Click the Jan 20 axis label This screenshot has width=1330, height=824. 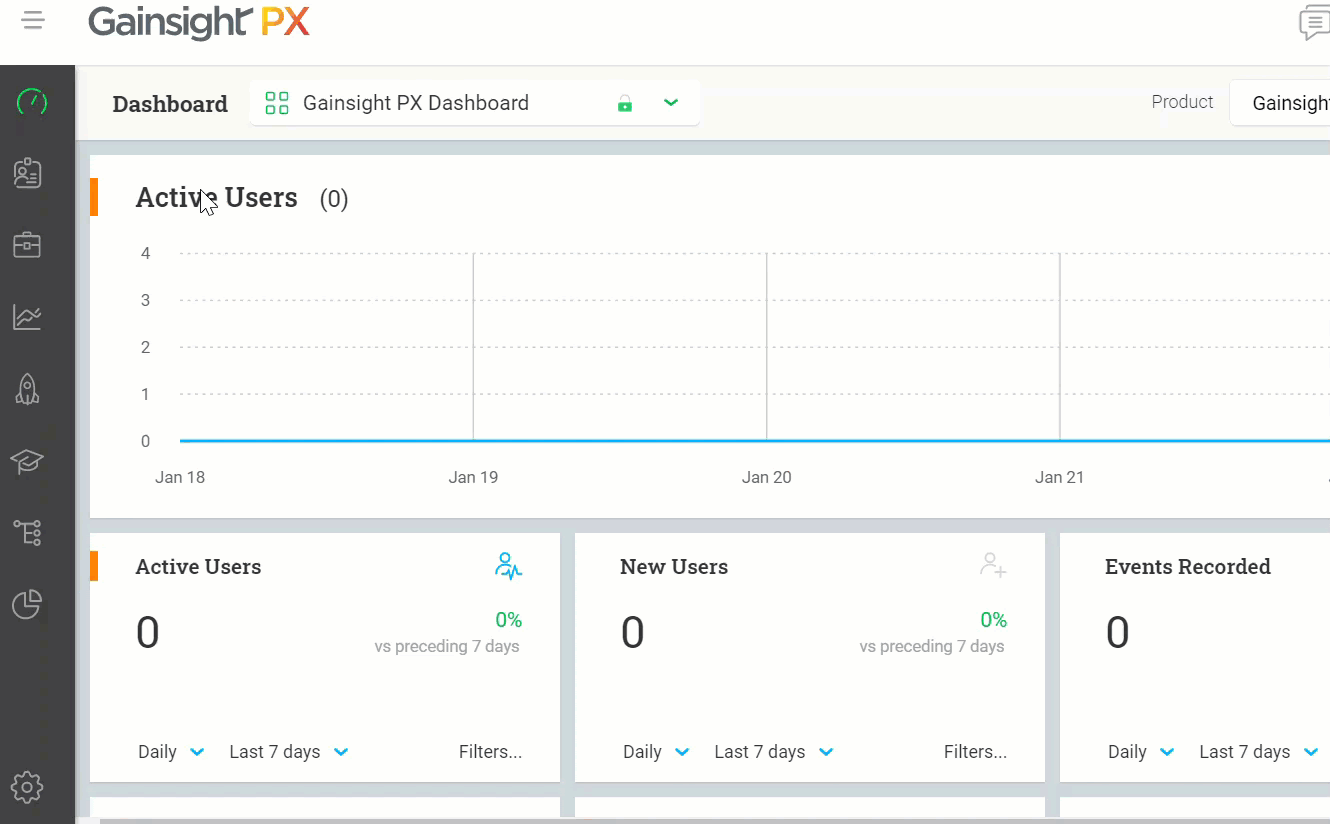tap(767, 477)
